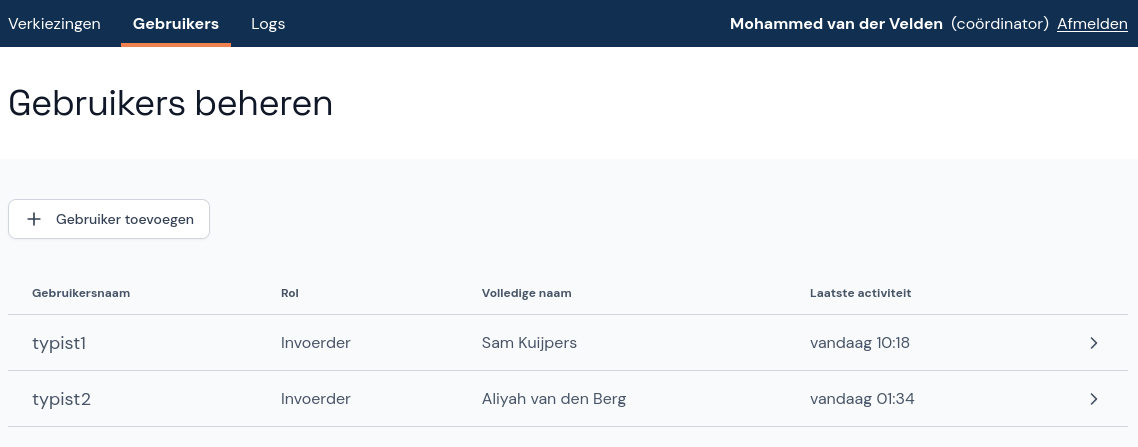The width and height of the screenshot is (1138, 447).
Task: Click the username typist1
Action: (59, 343)
